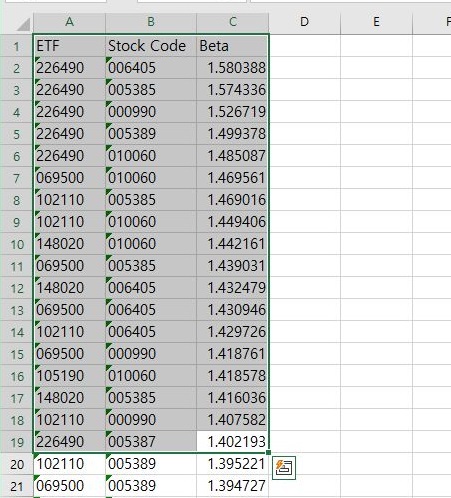
Task: Click stock code 005389 in row 5
Action: click(151, 134)
